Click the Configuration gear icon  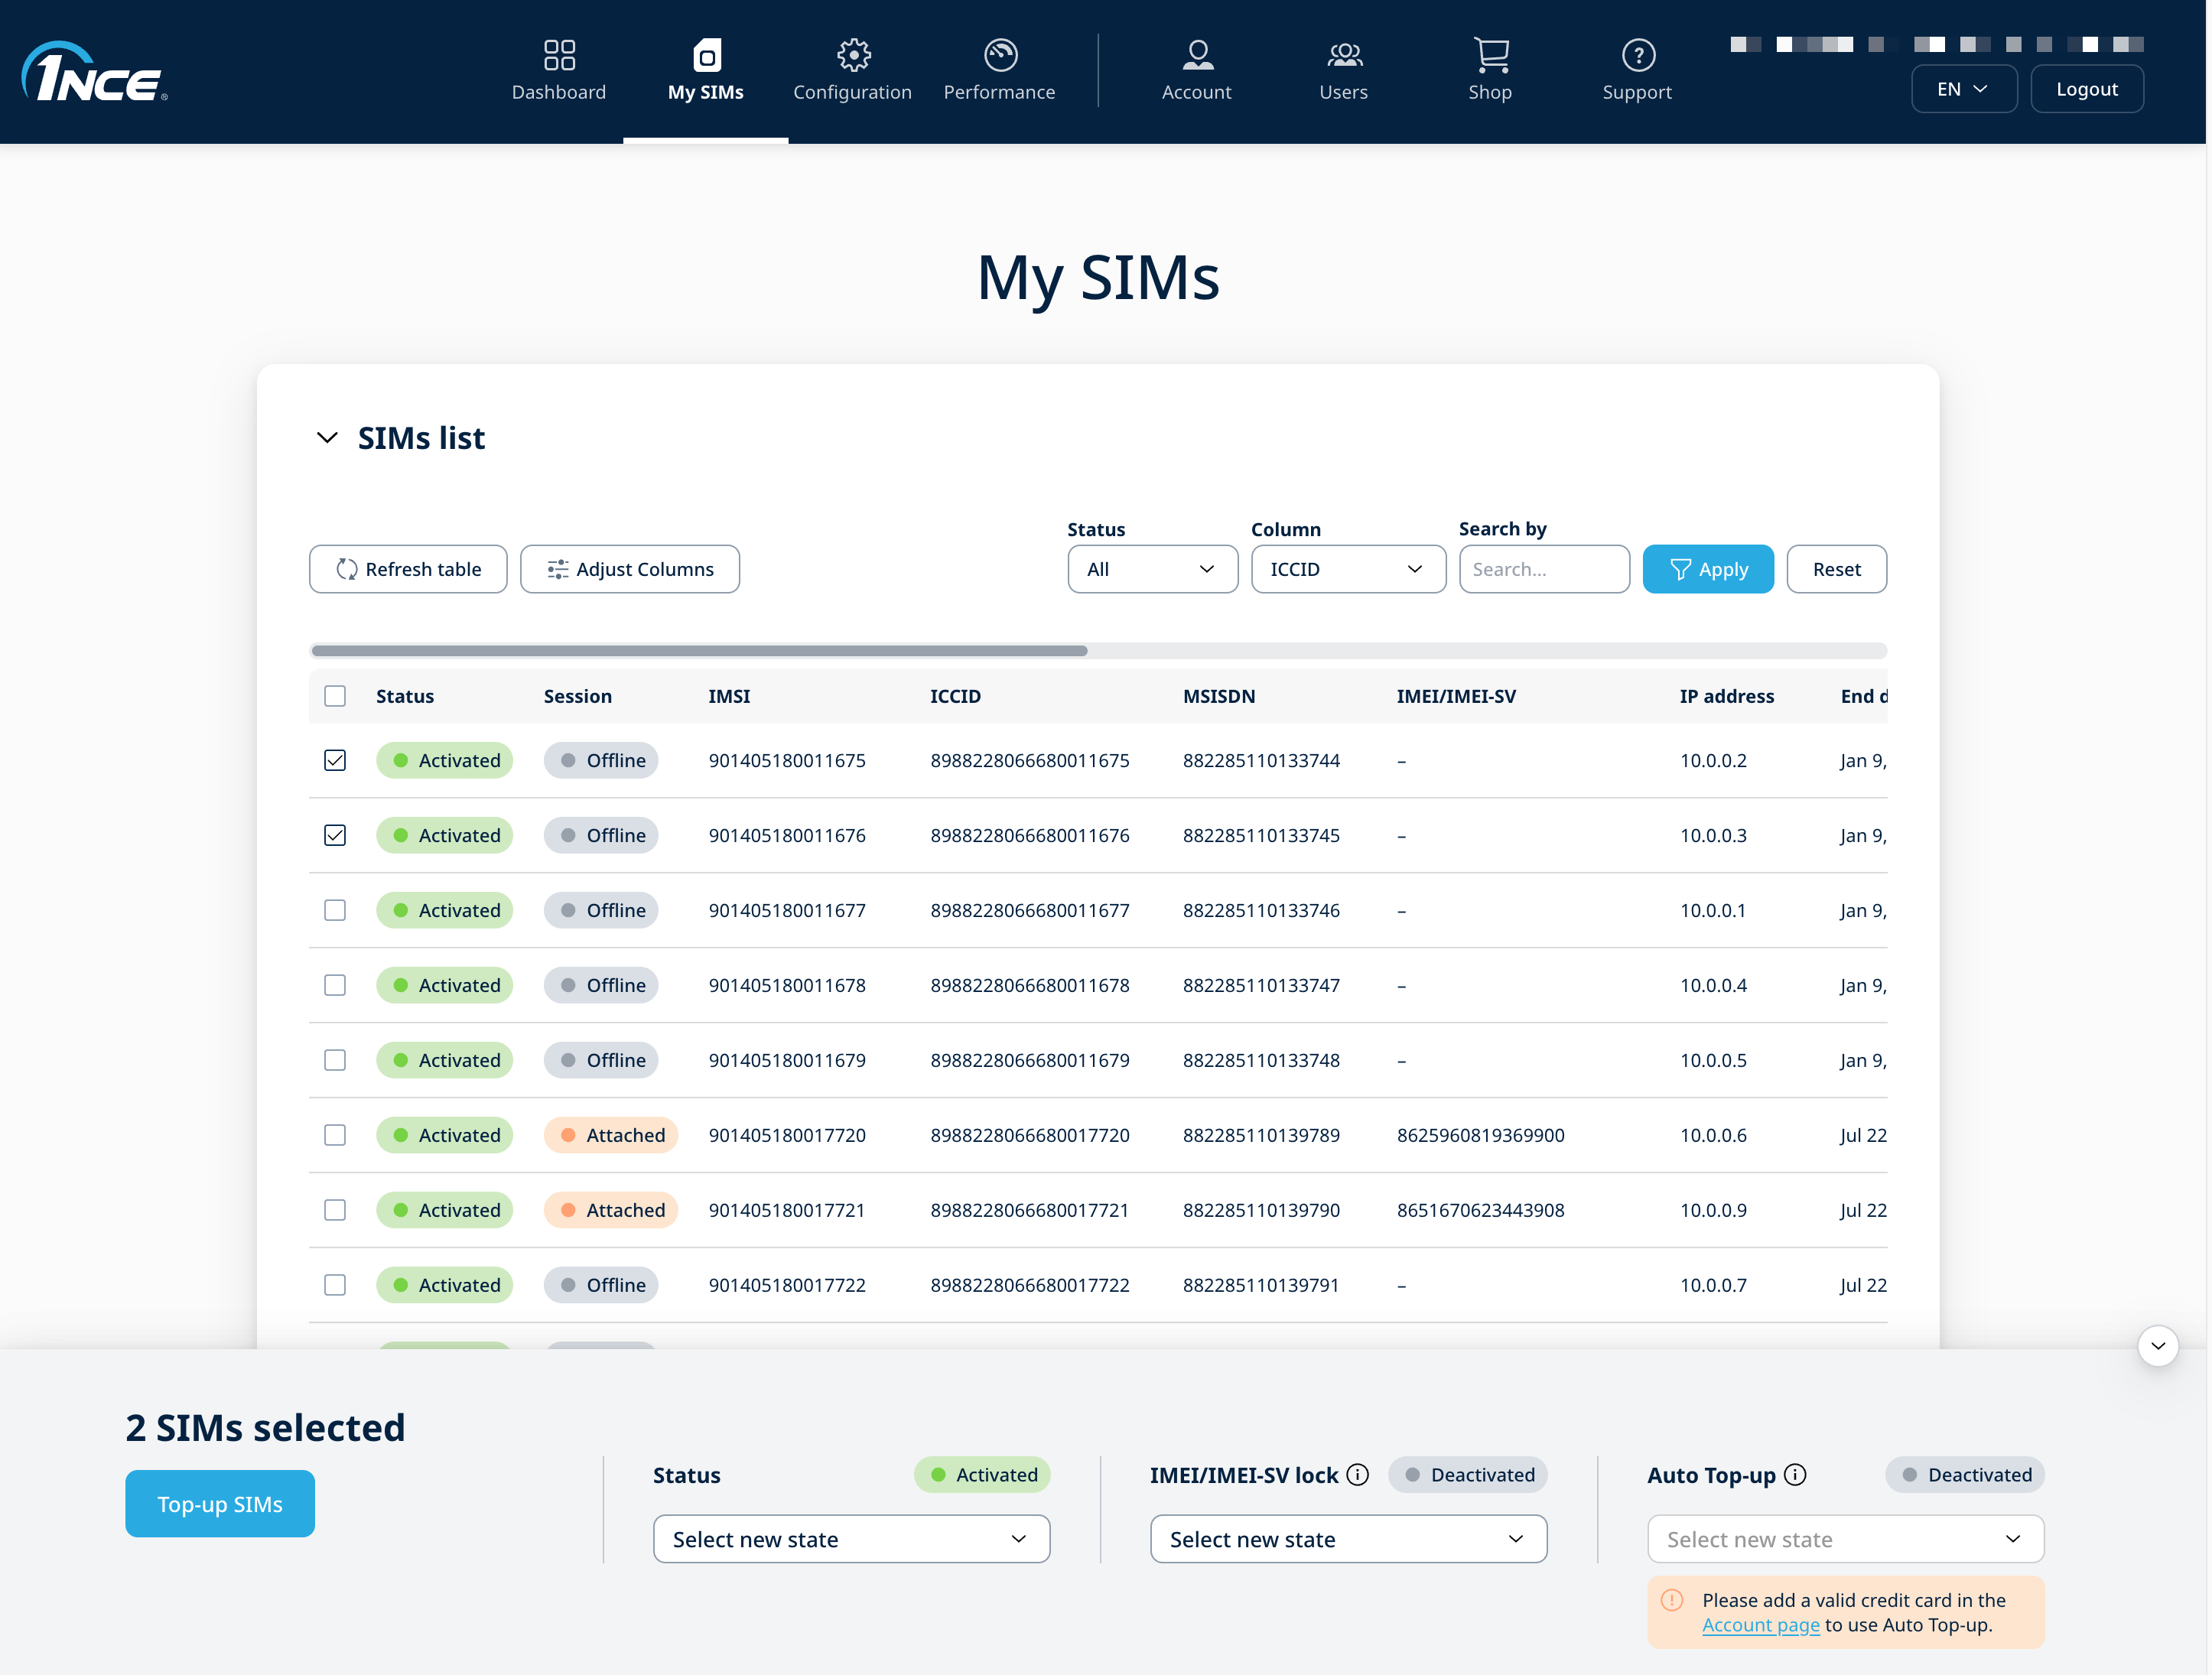click(x=853, y=54)
